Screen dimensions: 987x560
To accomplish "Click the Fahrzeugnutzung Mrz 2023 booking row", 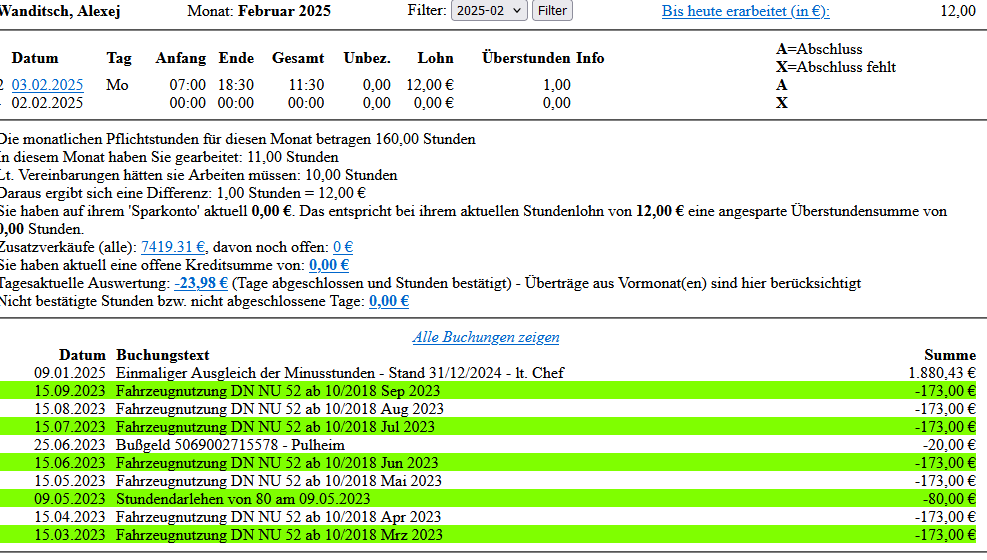I will click(x=279, y=535).
